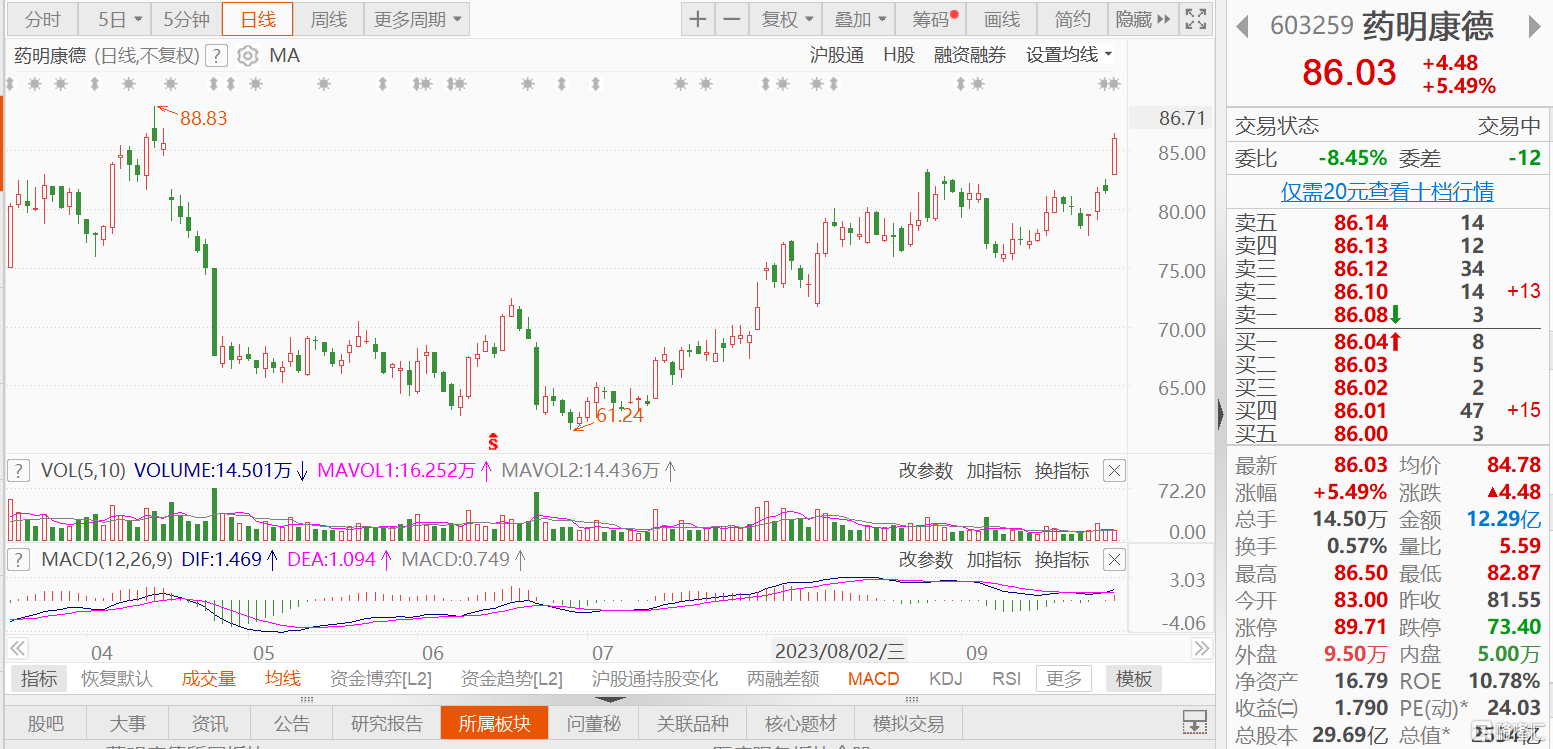
Task: Click the VOL indicator help icon
Action: click(18, 470)
